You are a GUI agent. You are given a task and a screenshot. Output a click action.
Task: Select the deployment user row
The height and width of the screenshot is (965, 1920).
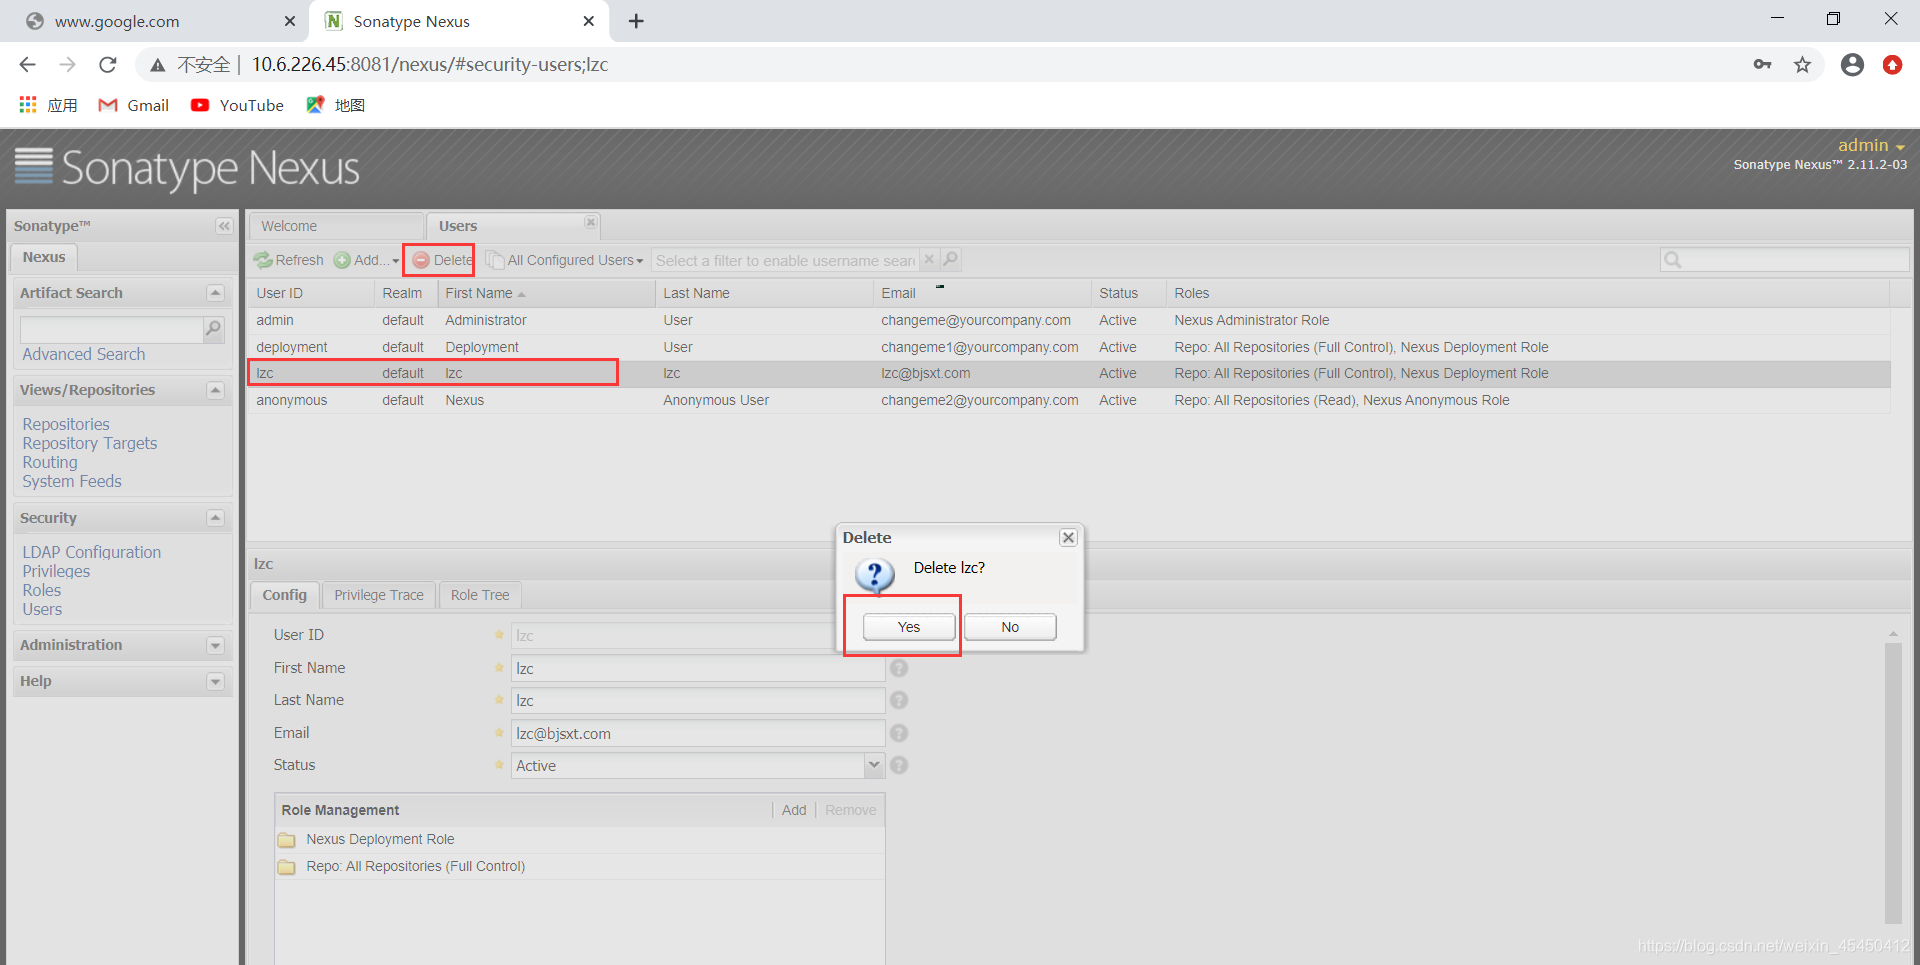pos(1069,347)
